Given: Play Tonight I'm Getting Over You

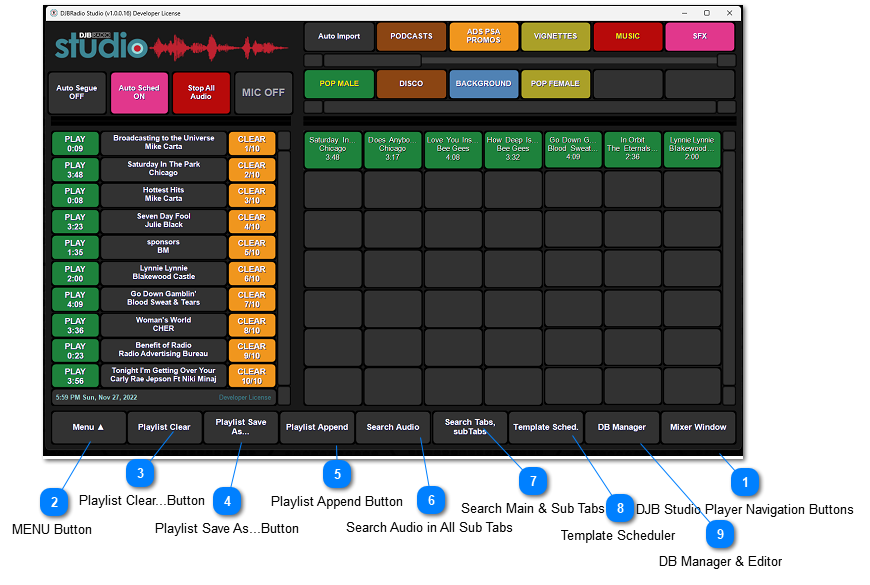Looking at the screenshot, I should tap(75, 376).
